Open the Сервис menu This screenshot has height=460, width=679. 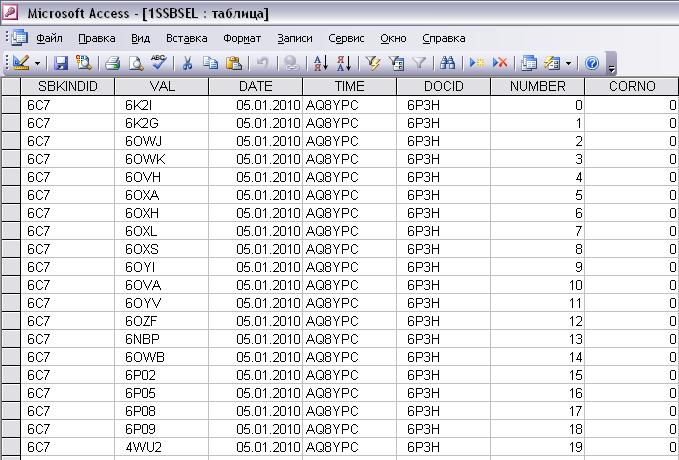tap(346, 38)
